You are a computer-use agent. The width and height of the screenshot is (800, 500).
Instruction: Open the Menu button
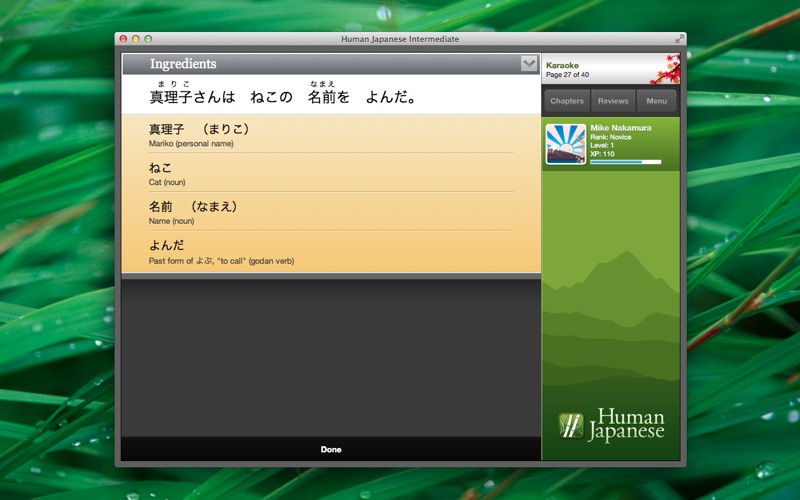[x=656, y=101]
